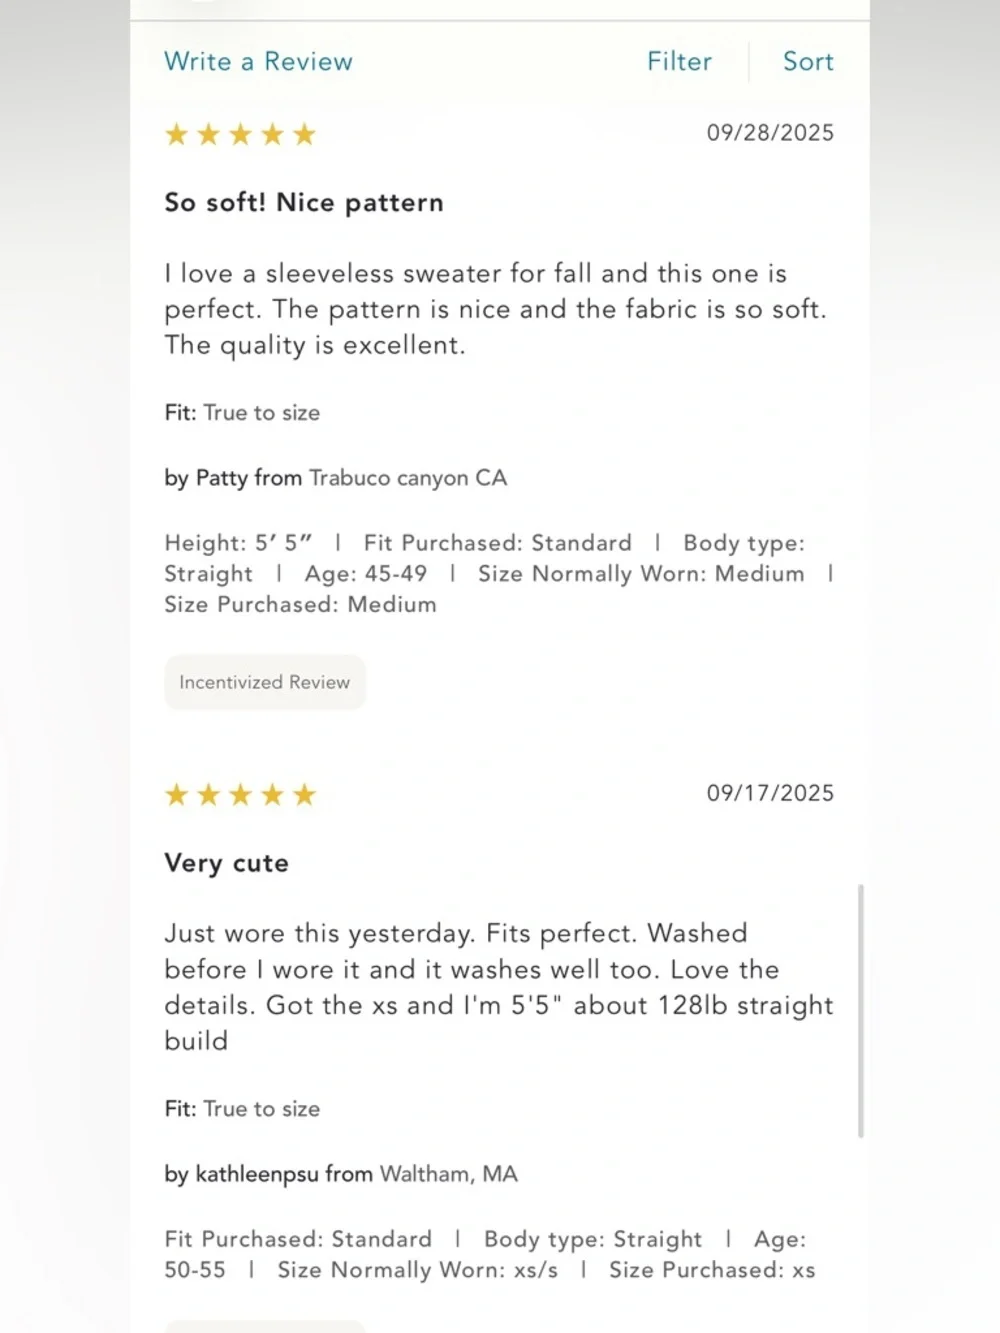
Task: Open the Filter options
Action: pyautogui.click(x=679, y=62)
